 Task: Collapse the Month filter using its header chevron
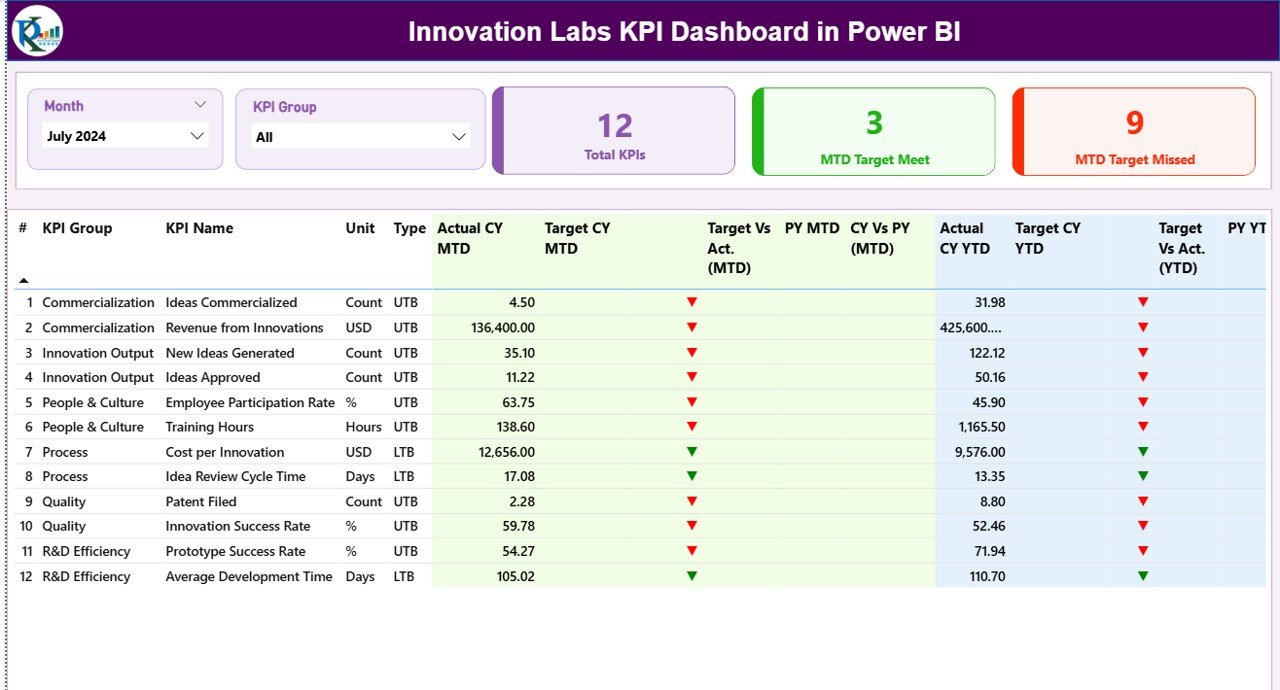click(200, 103)
